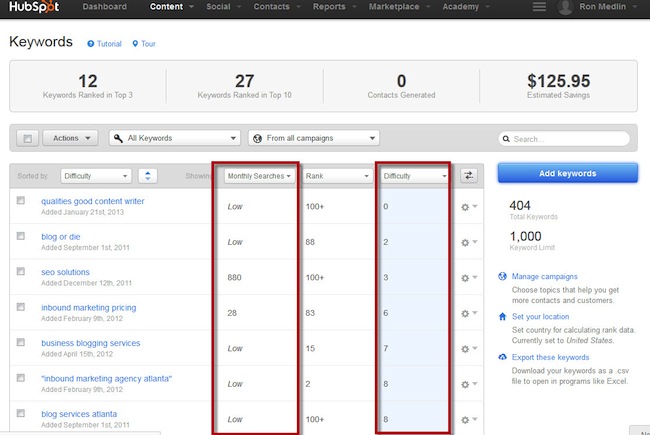
Task: Open gear menu for inbound marketing pricing
Action: 469,313
